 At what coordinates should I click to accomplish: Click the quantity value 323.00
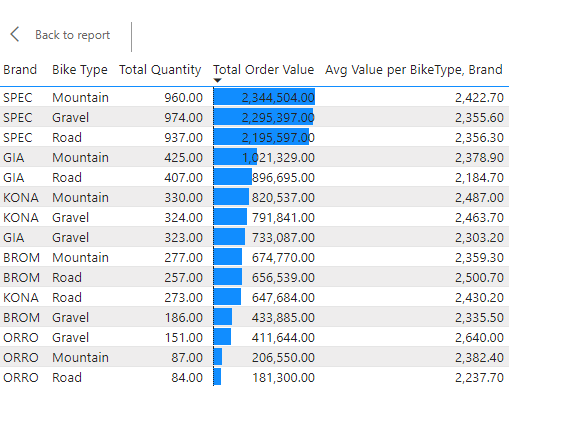pyautogui.click(x=183, y=238)
